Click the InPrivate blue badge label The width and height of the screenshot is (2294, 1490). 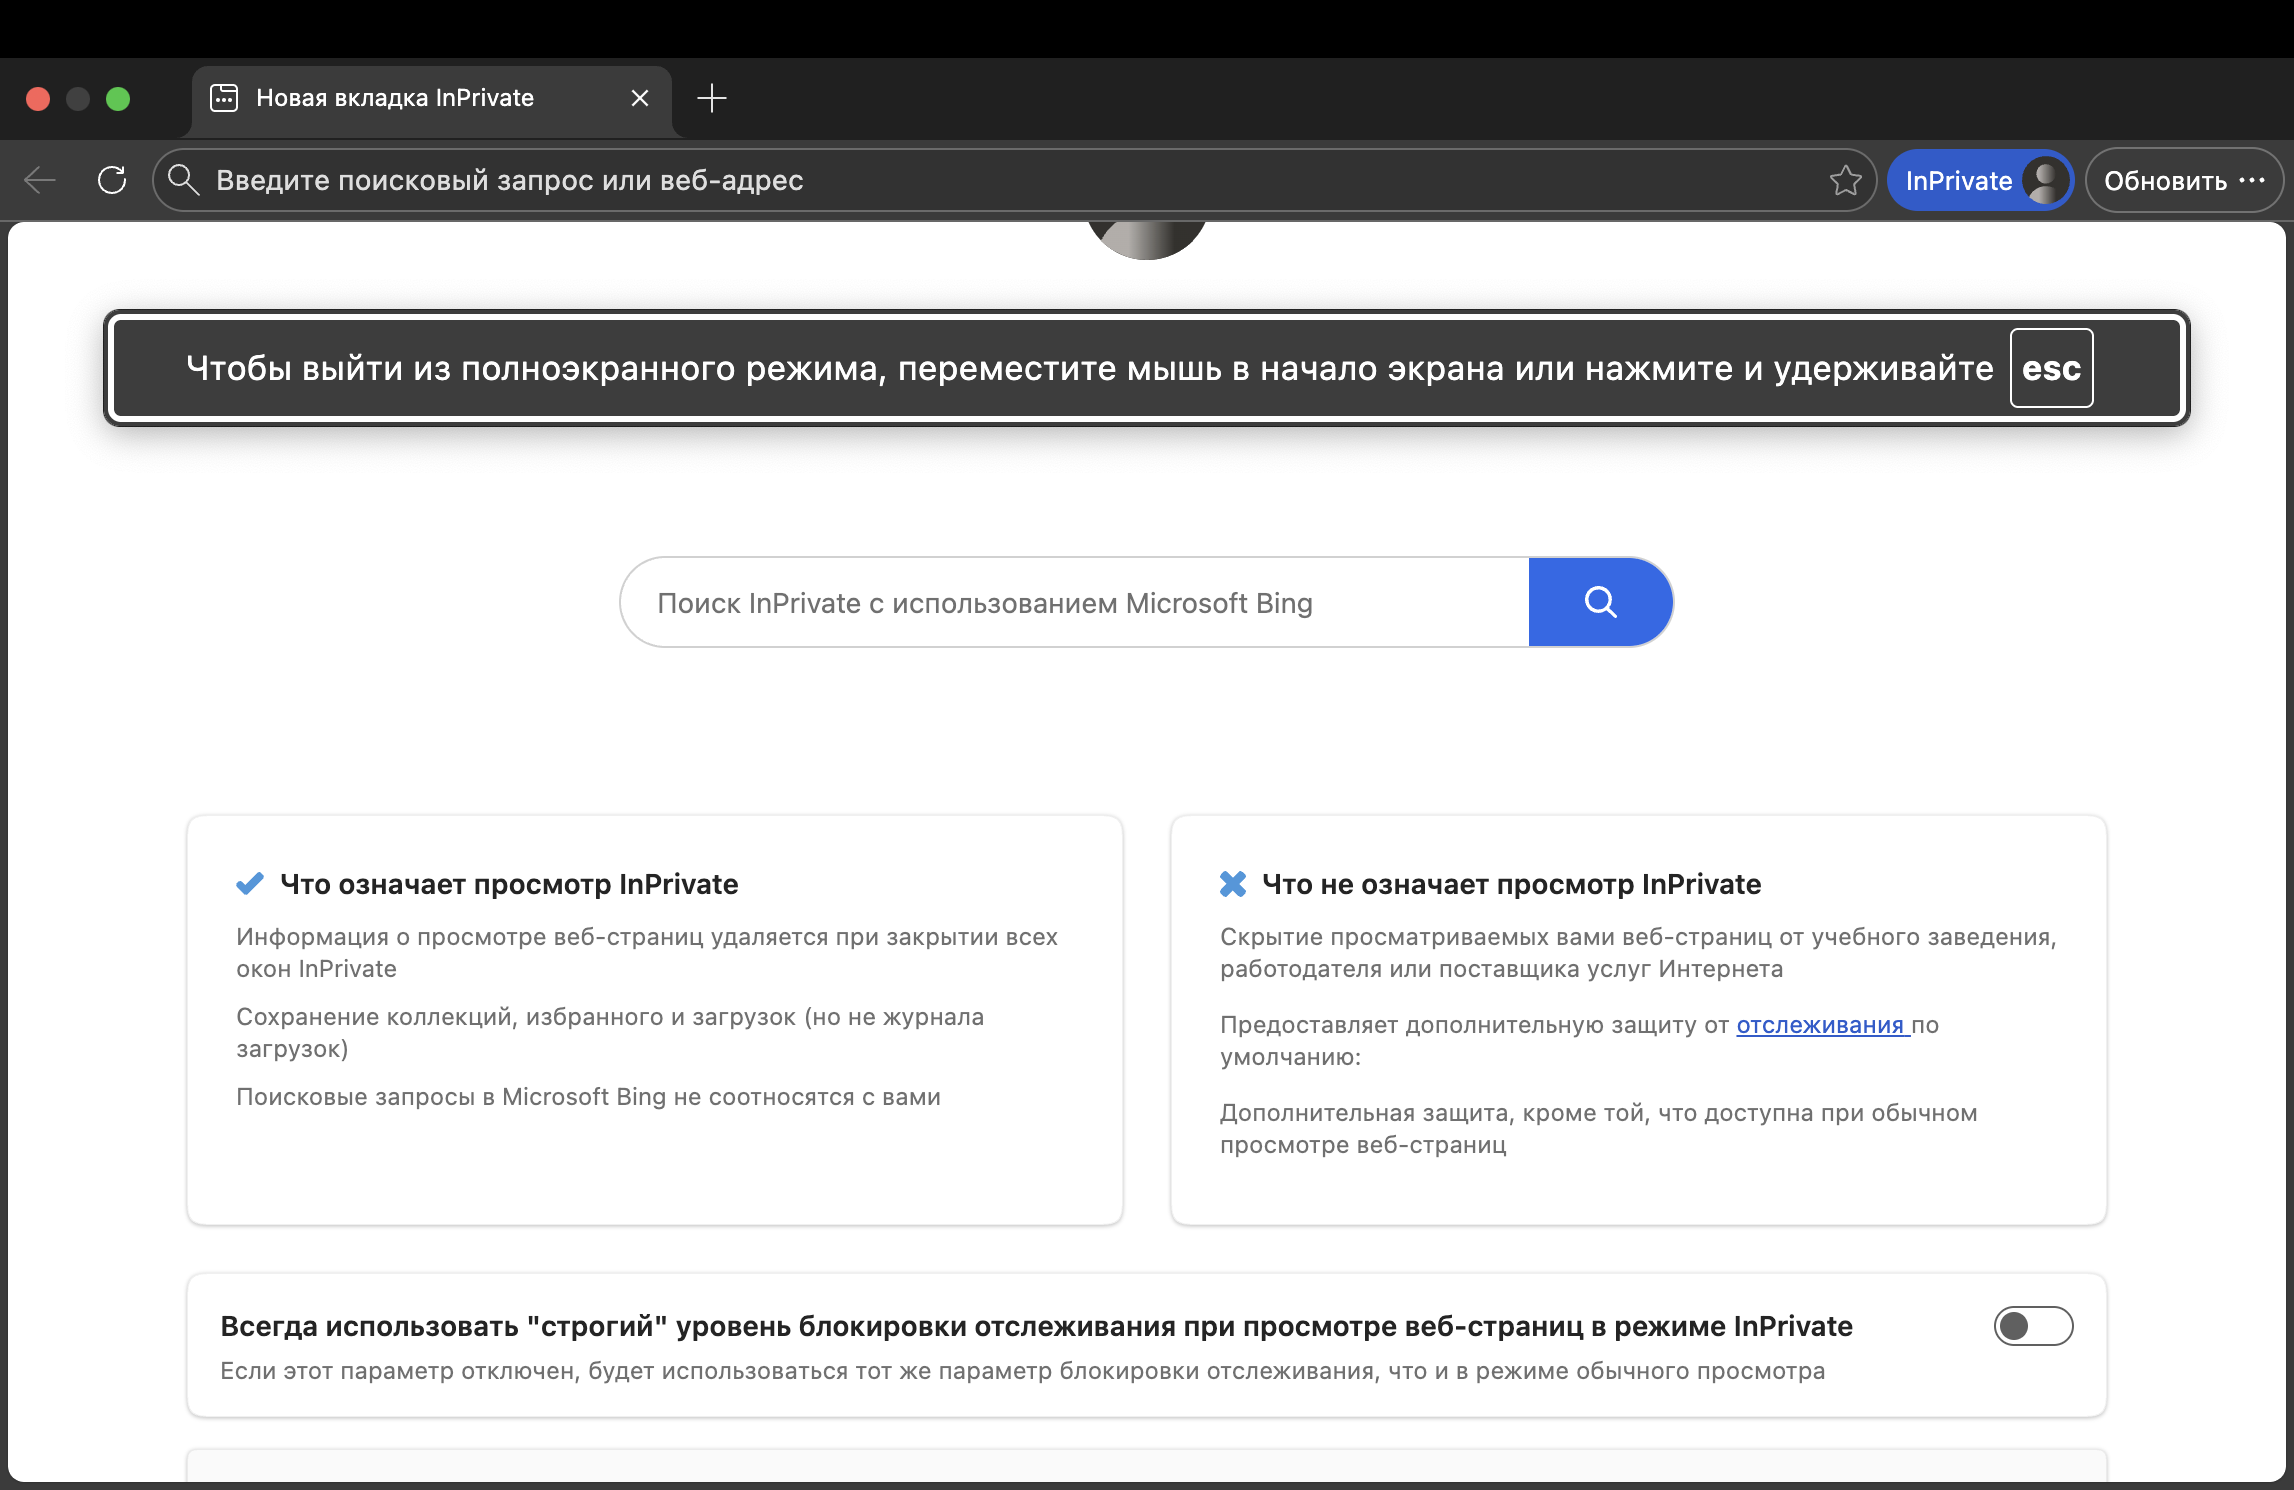(x=1958, y=181)
